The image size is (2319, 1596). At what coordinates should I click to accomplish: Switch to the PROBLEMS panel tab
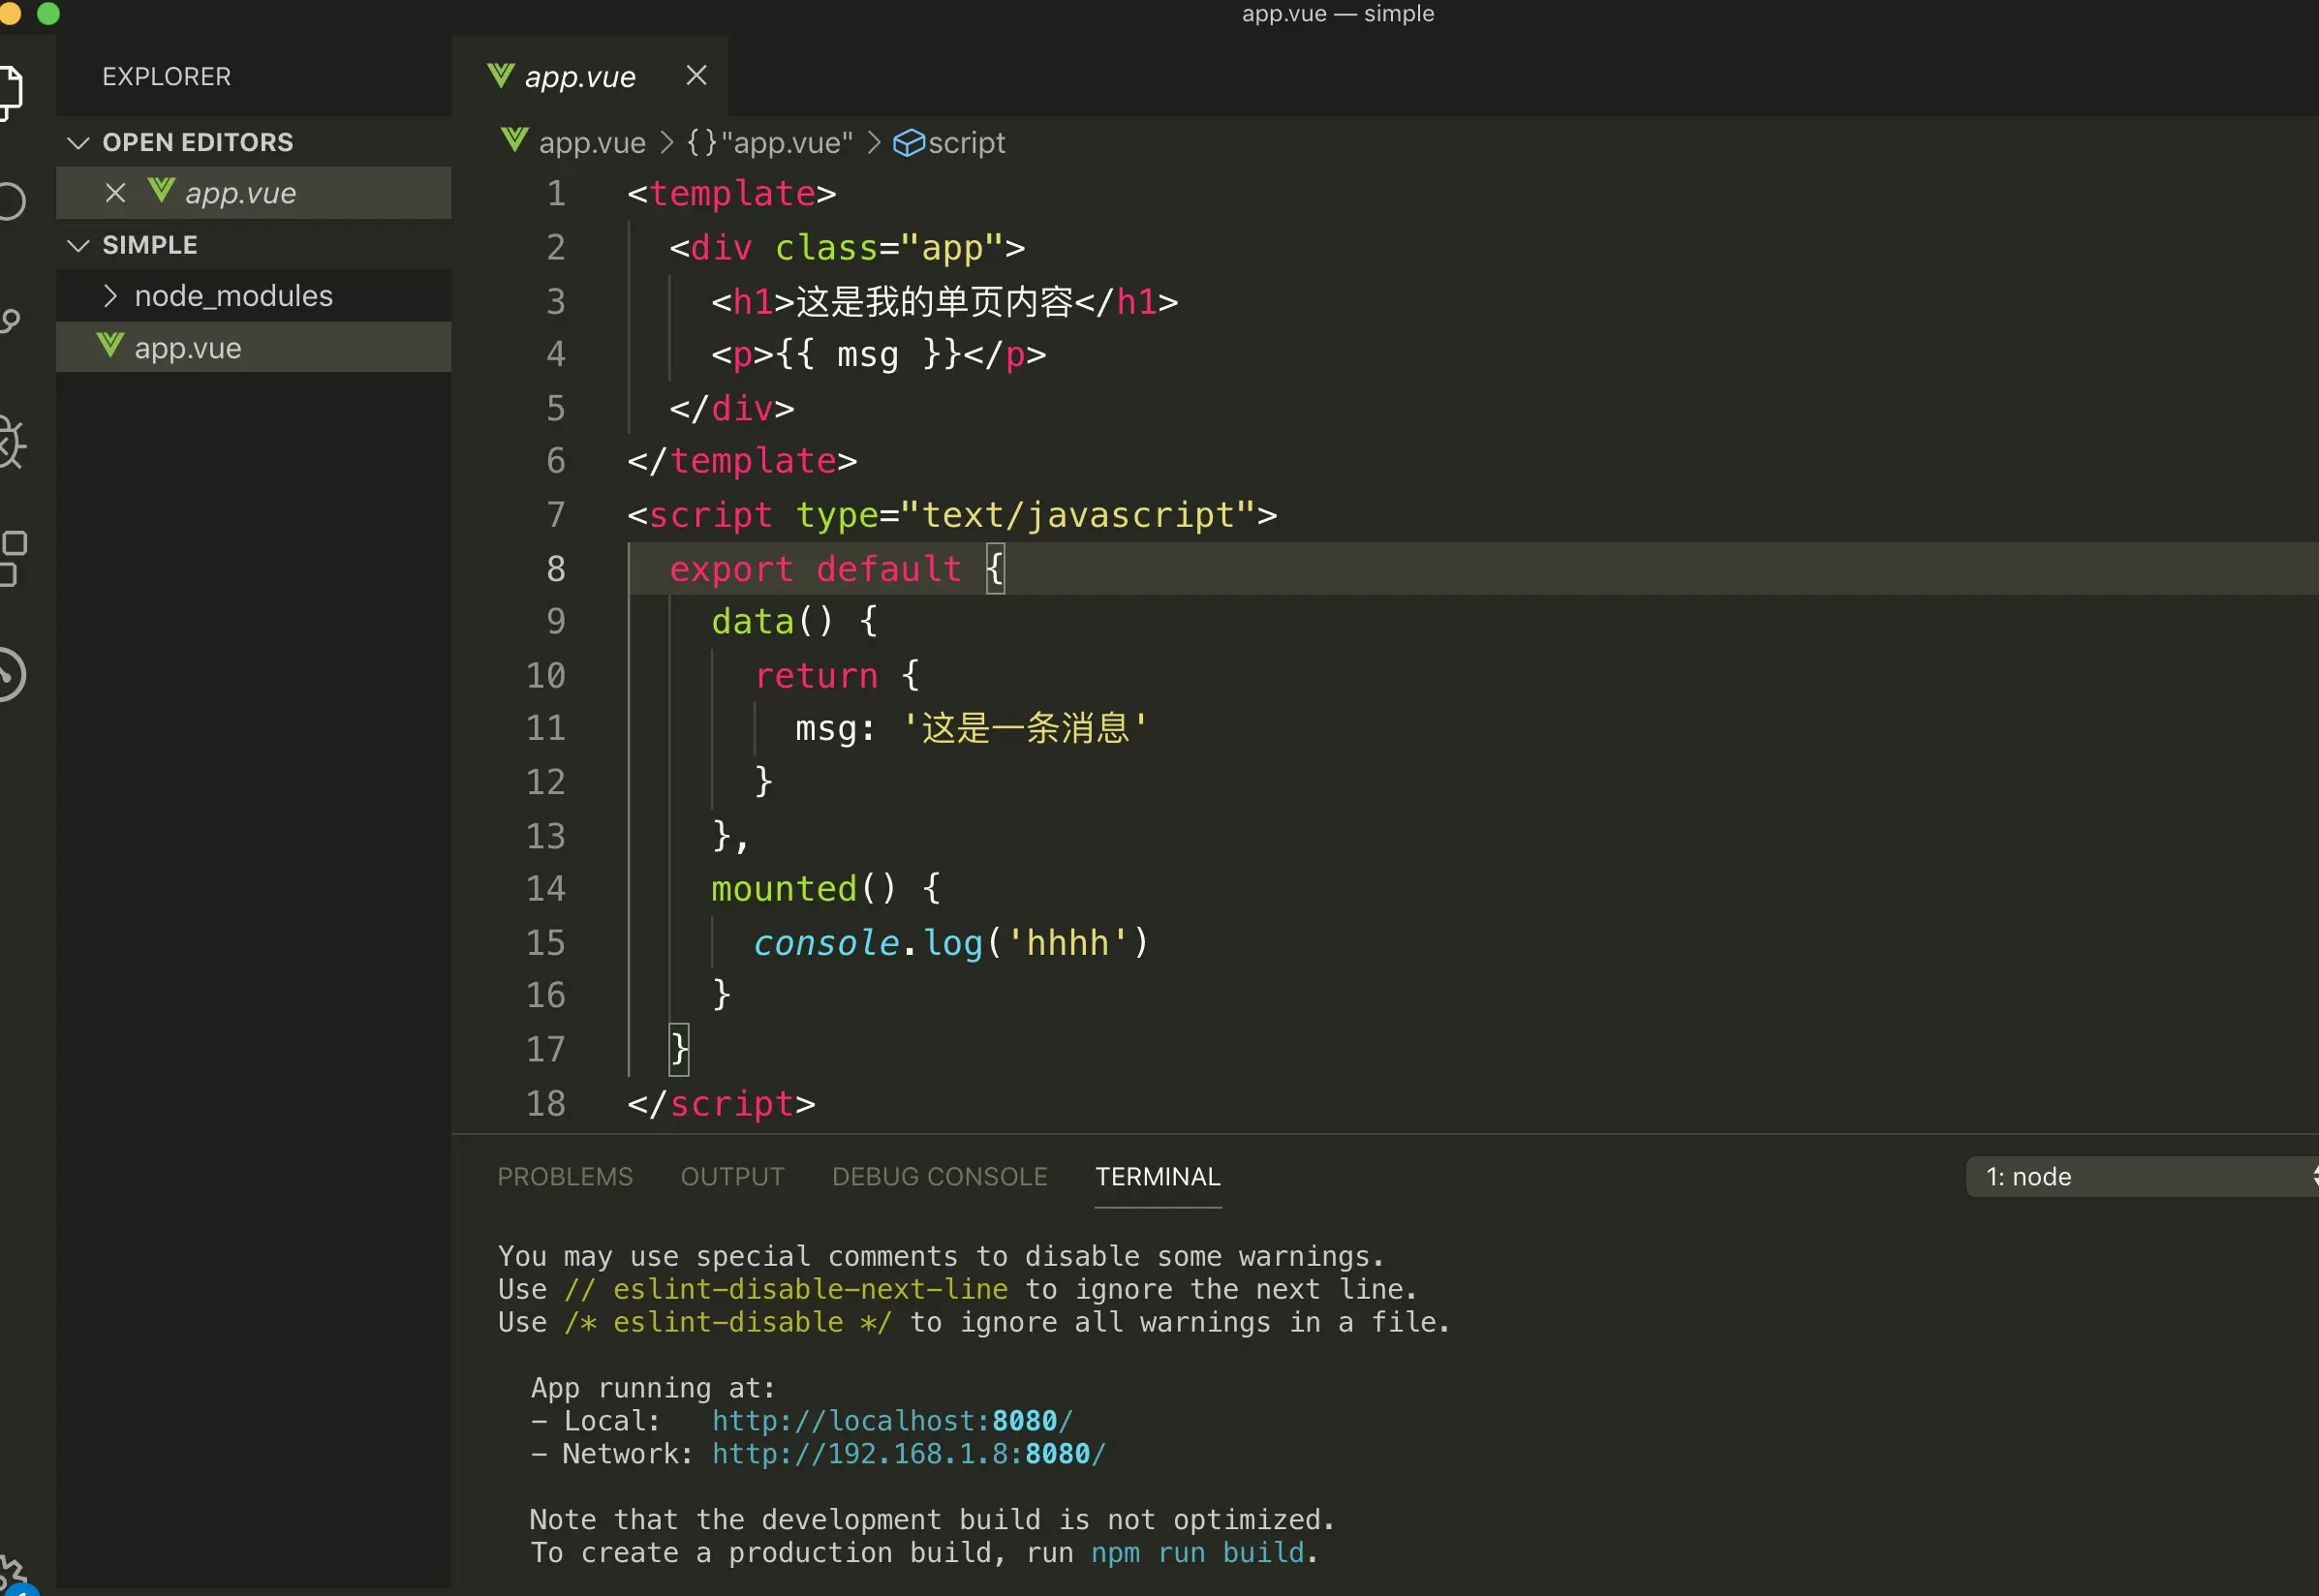click(565, 1177)
